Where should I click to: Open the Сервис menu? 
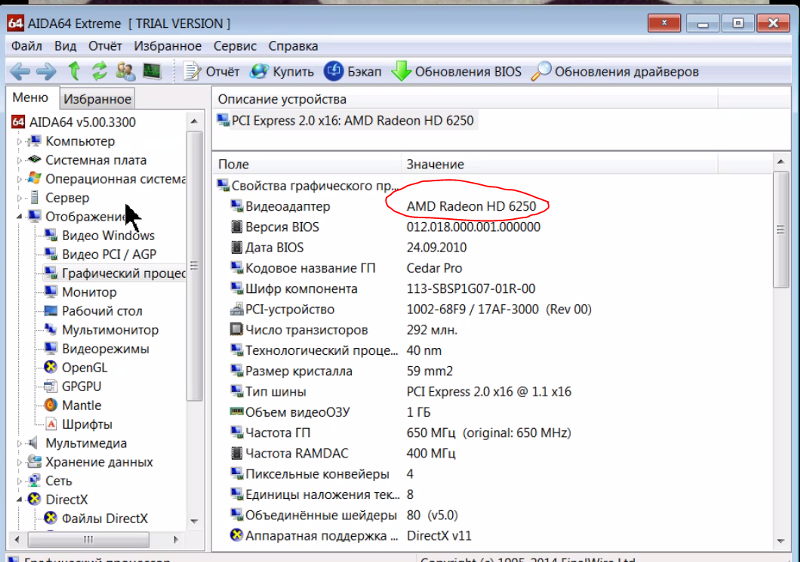click(x=235, y=46)
